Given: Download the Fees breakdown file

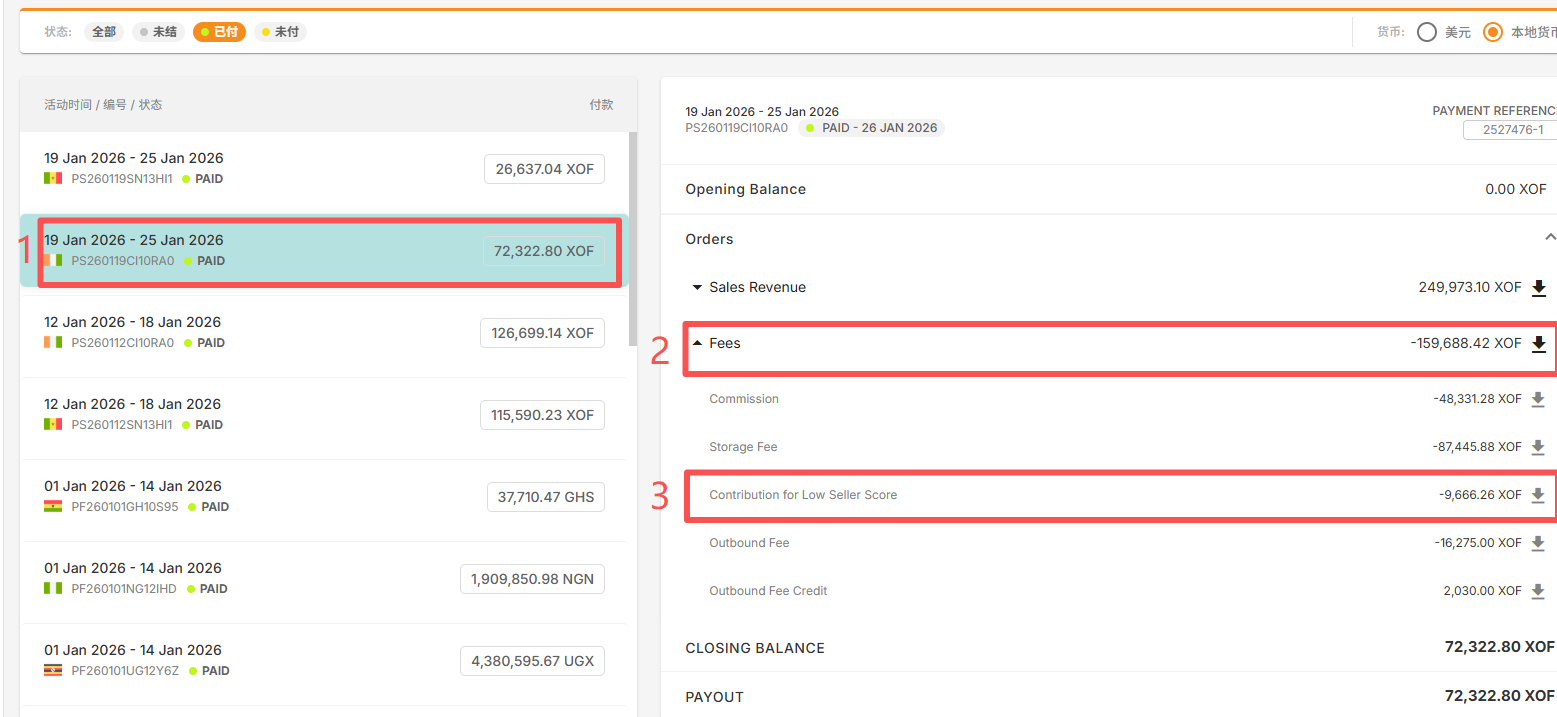Looking at the screenshot, I should [1539, 344].
